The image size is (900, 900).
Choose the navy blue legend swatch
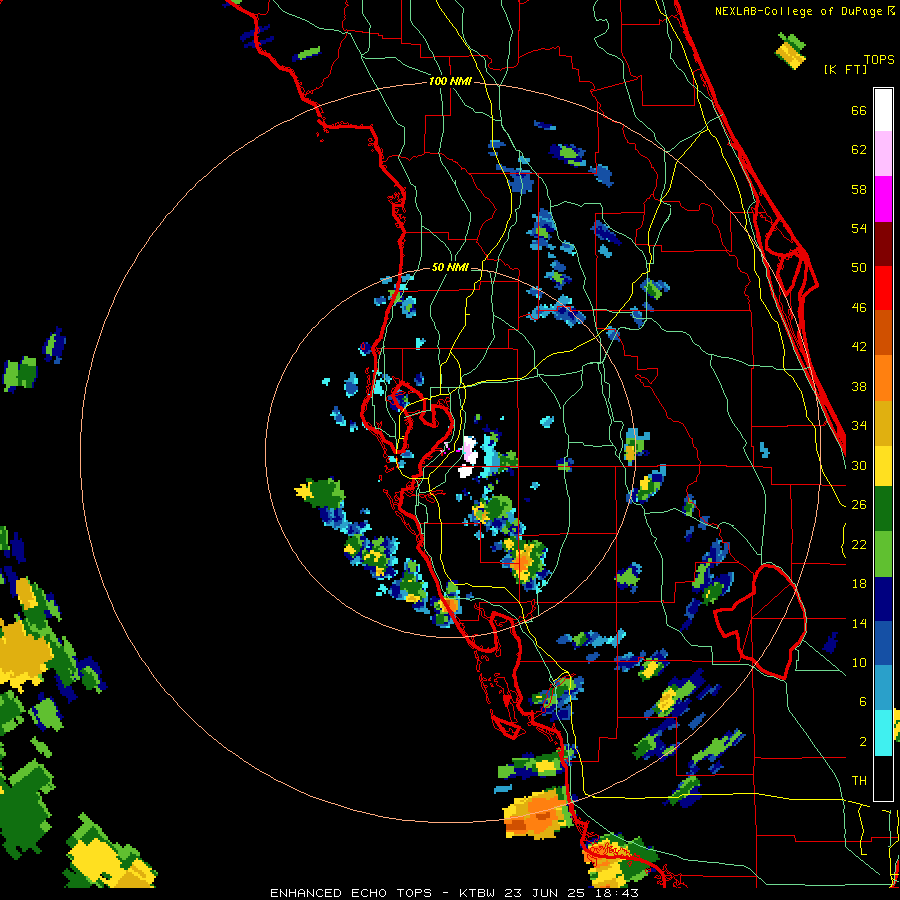pos(883,599)
